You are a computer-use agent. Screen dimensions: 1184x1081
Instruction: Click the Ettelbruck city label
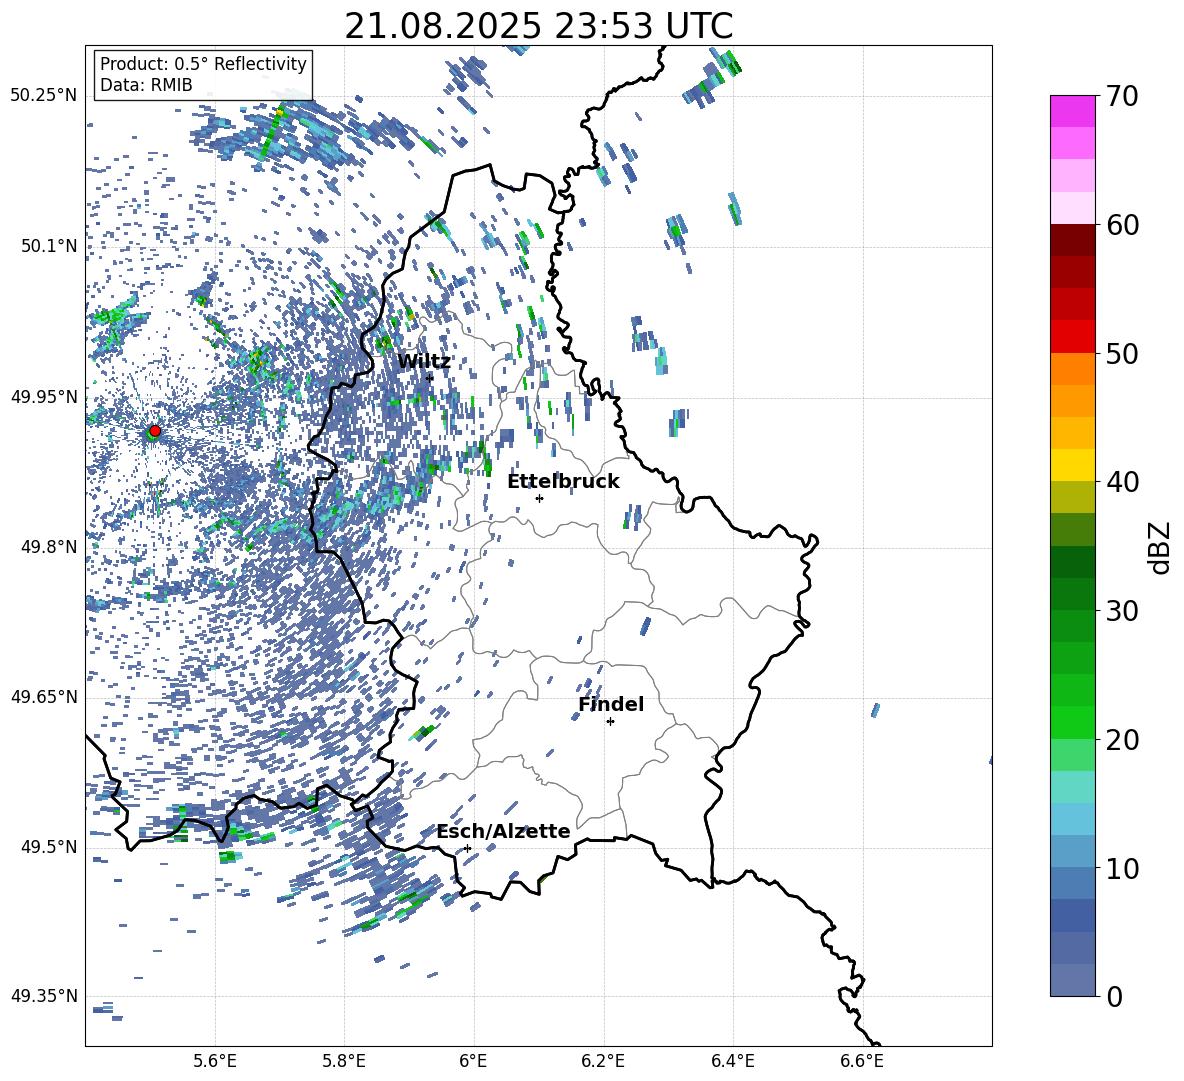tap(563, 482)
